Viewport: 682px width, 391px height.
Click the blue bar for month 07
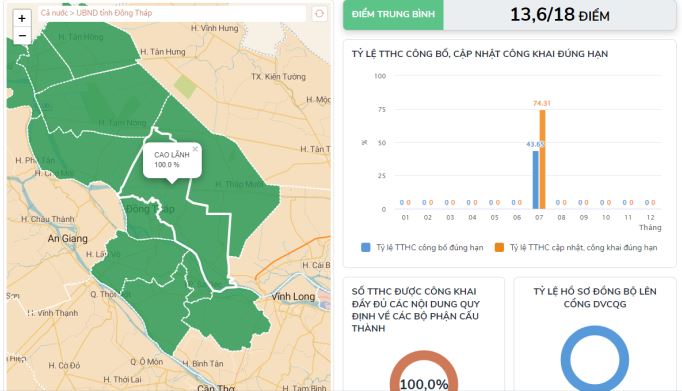click(x=536, y=180)
